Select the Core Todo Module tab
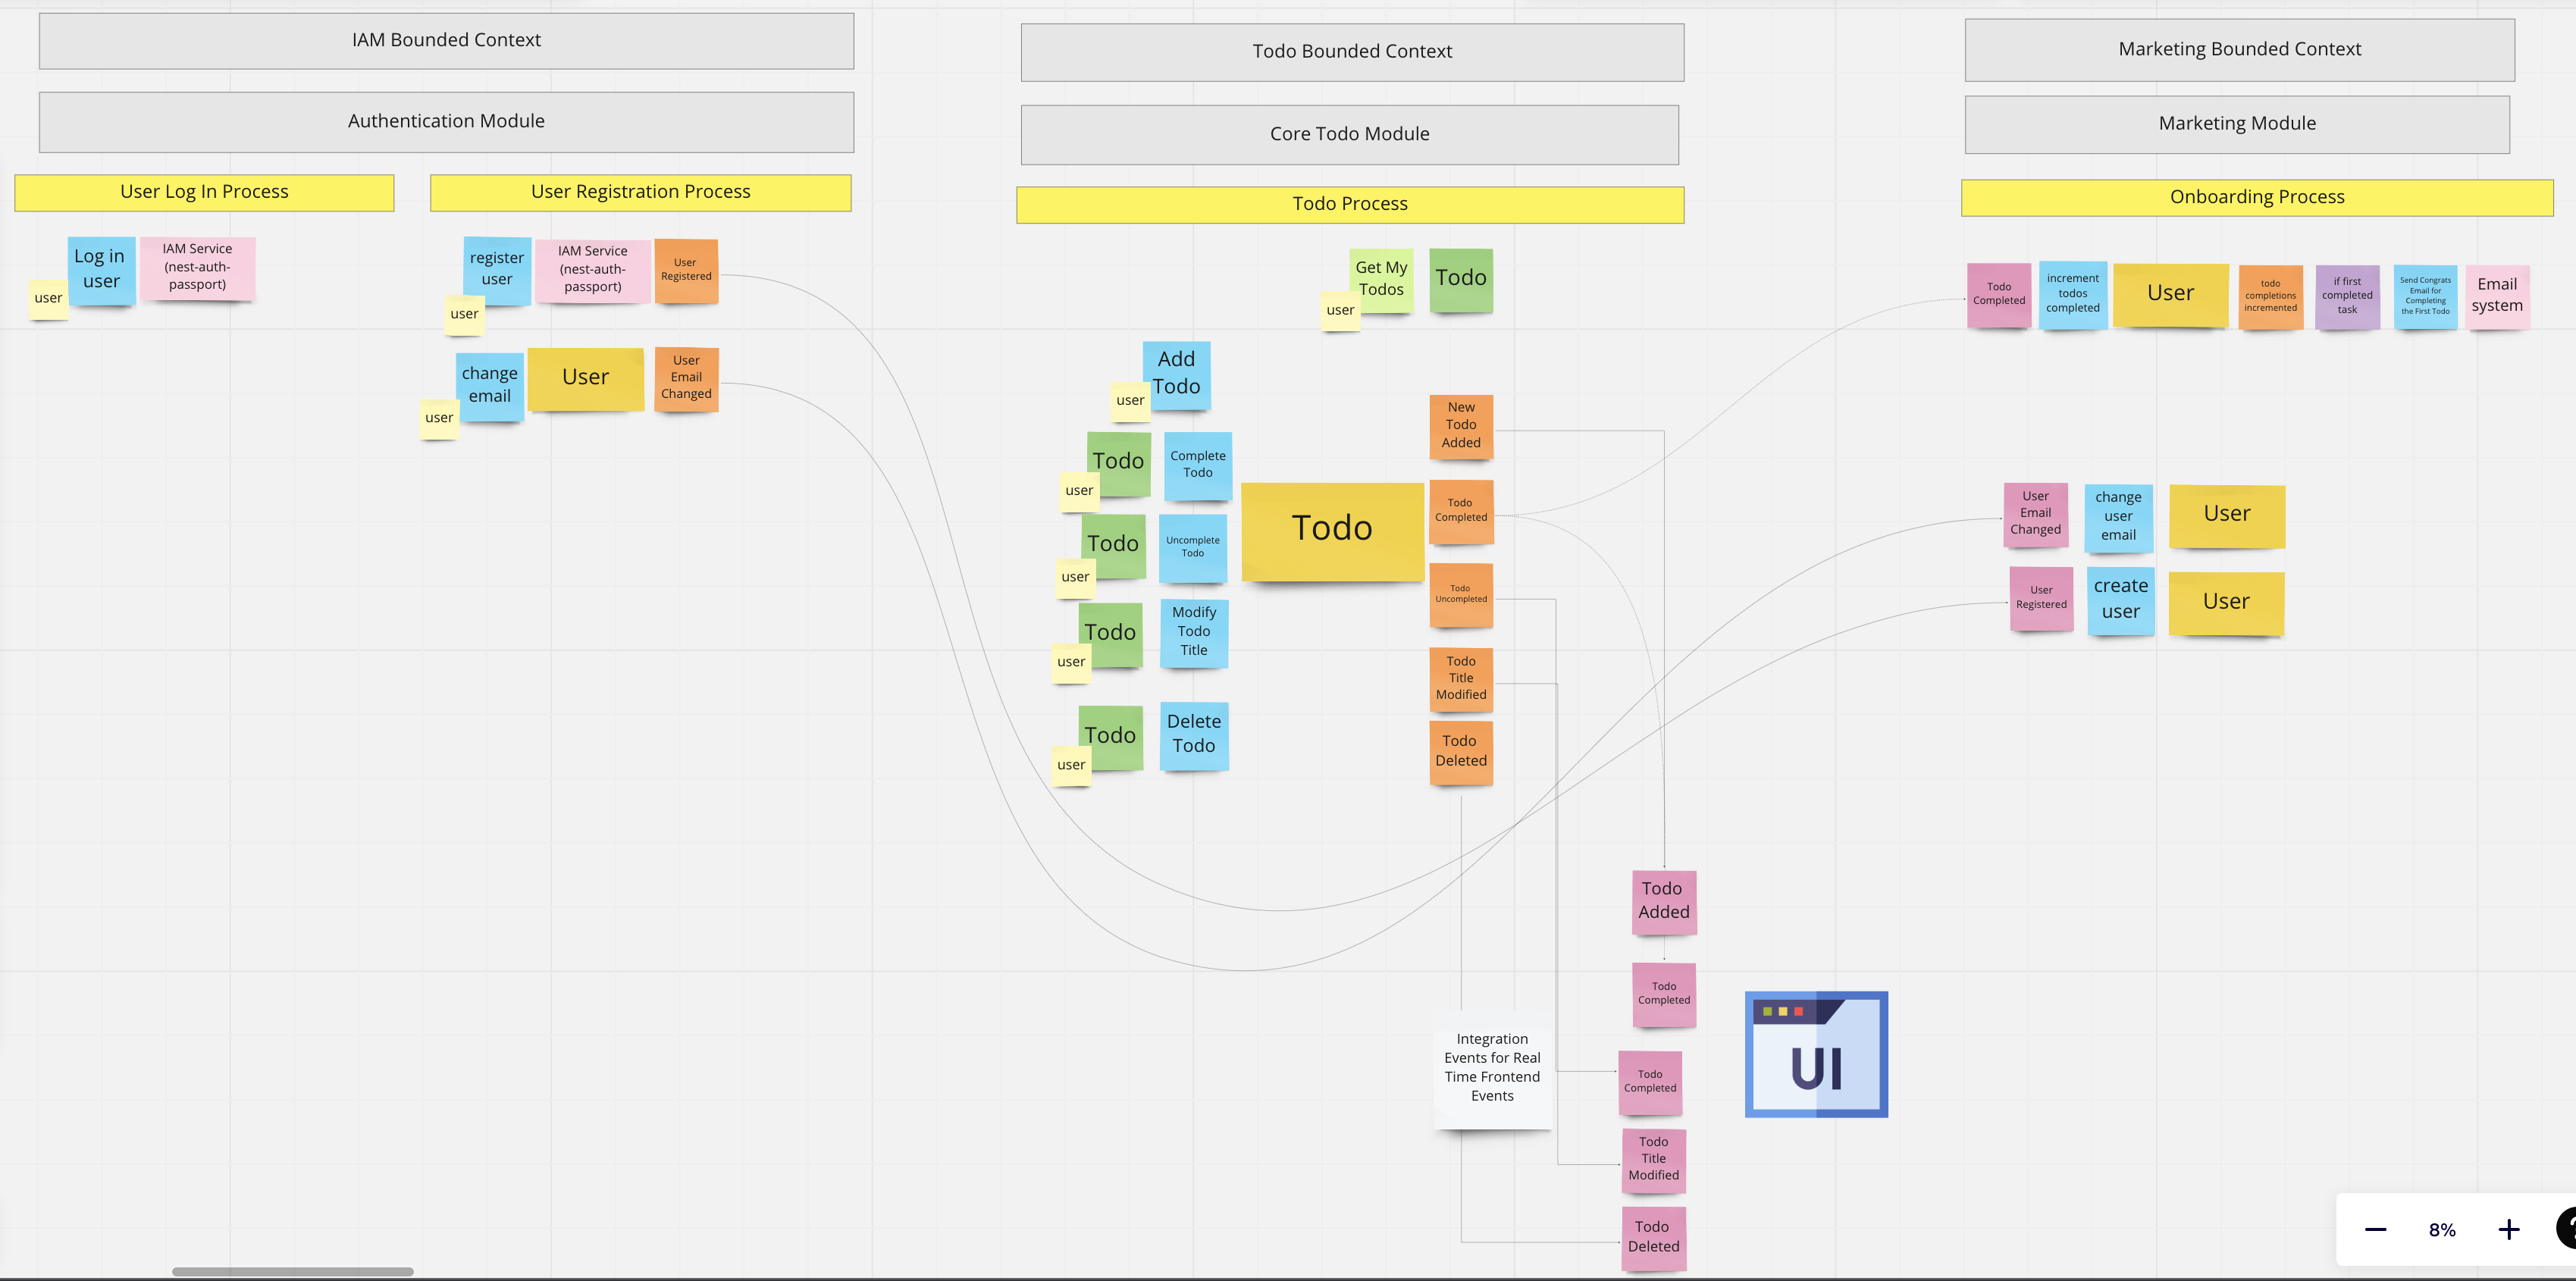The width and height of the screenshot is (2576, 1281). tap(1349, 133)
